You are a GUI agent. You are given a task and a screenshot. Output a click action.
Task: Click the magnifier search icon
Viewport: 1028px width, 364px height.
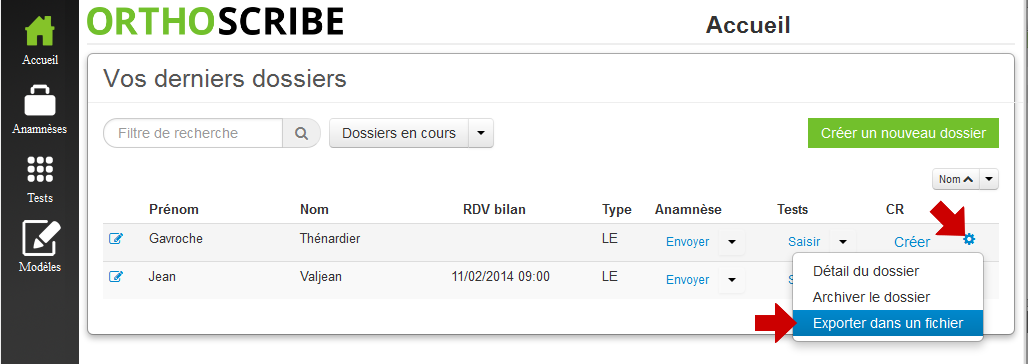click(x=302, y=133)
